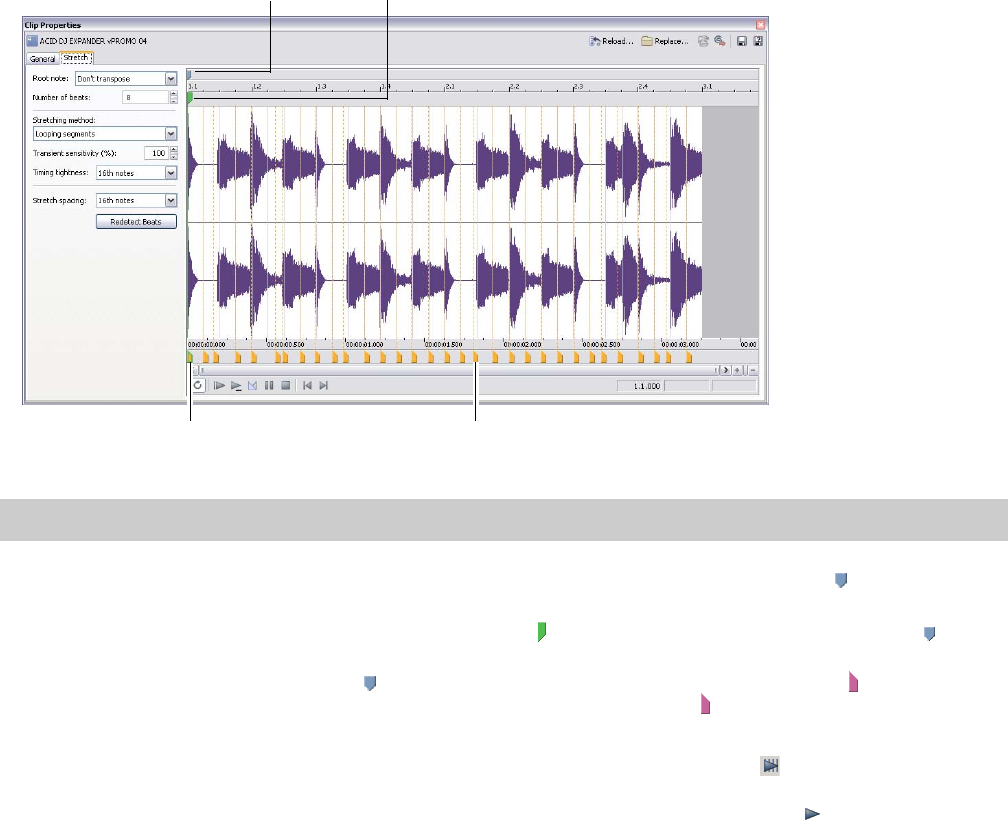Click the Transient sensitivity value field
The width and height of the screenshot is (1008, 824).
click(x=156, y=153)
